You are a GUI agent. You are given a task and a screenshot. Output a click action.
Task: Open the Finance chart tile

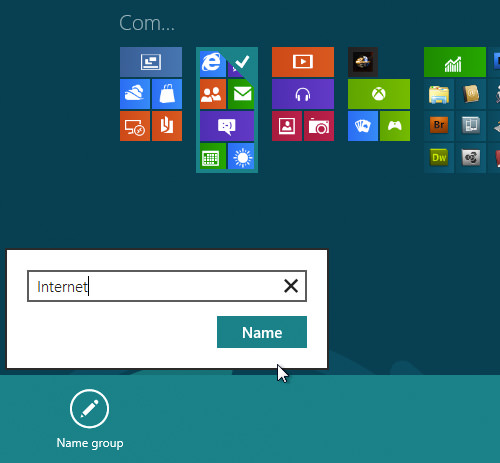(x=455, y=62)
